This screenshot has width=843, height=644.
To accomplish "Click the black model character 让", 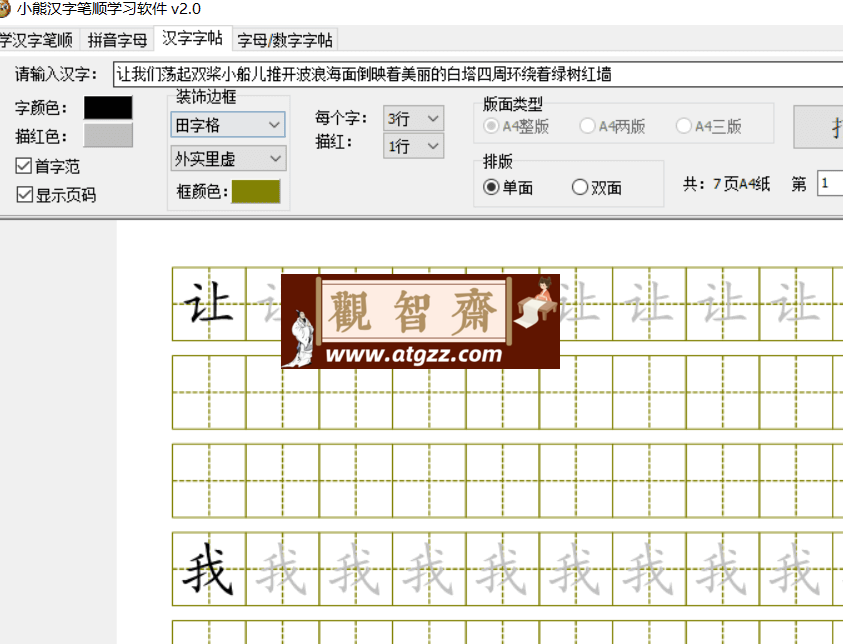I will click(209, 304).
